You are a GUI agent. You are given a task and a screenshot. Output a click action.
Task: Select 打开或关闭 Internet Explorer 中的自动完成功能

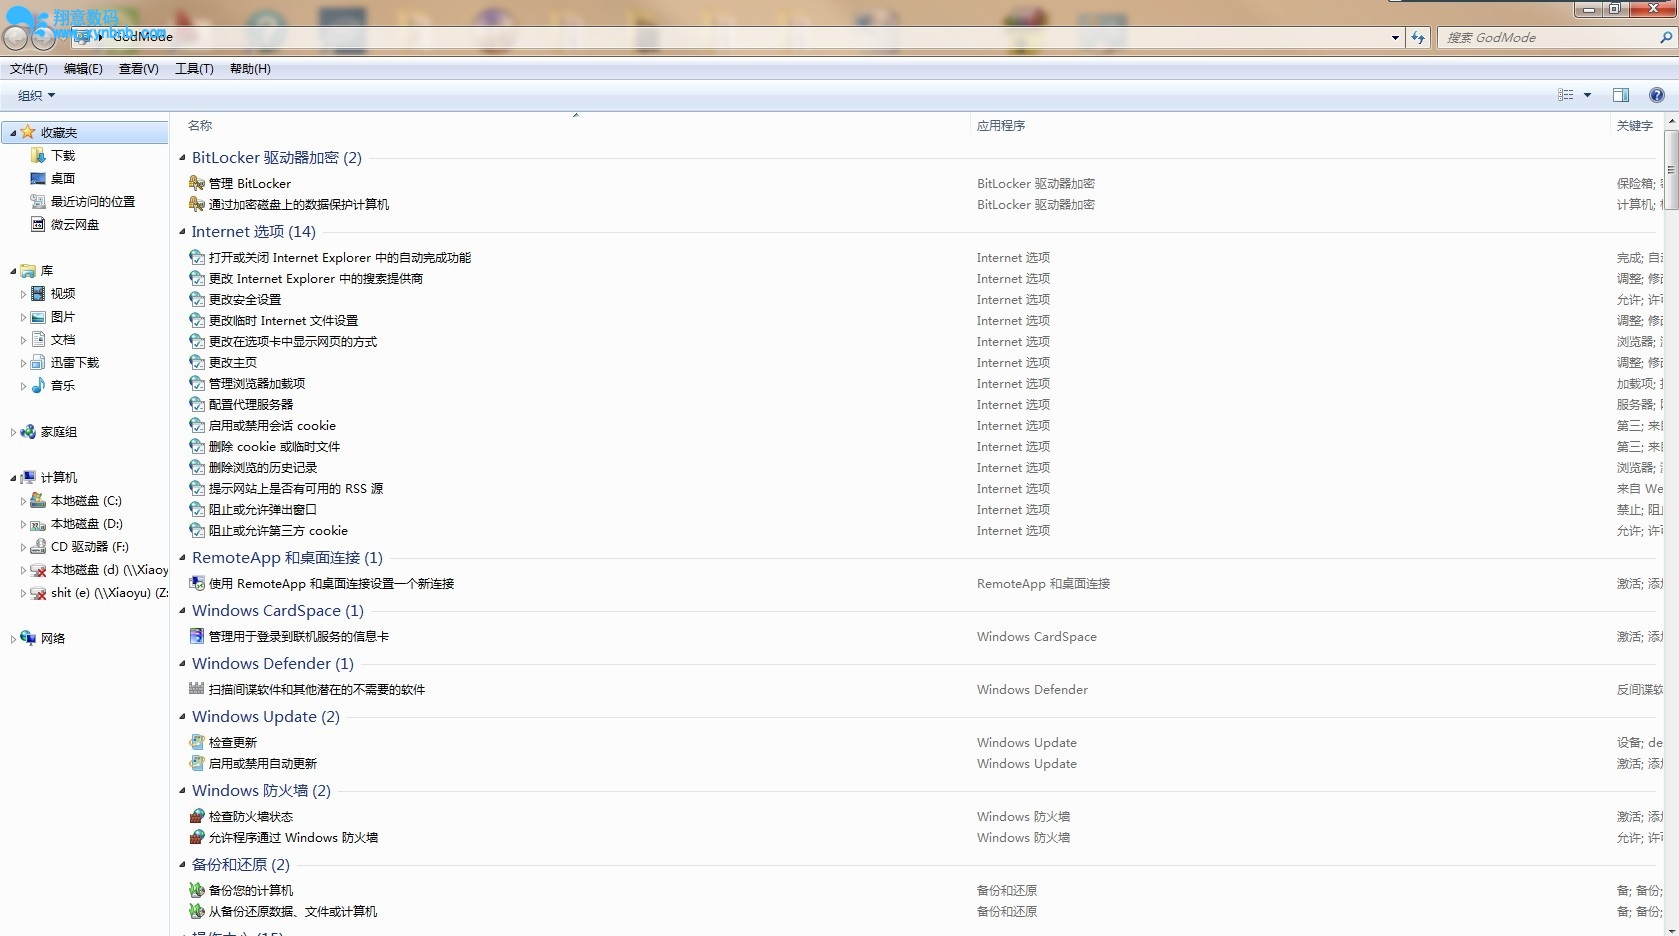[340, 257]
